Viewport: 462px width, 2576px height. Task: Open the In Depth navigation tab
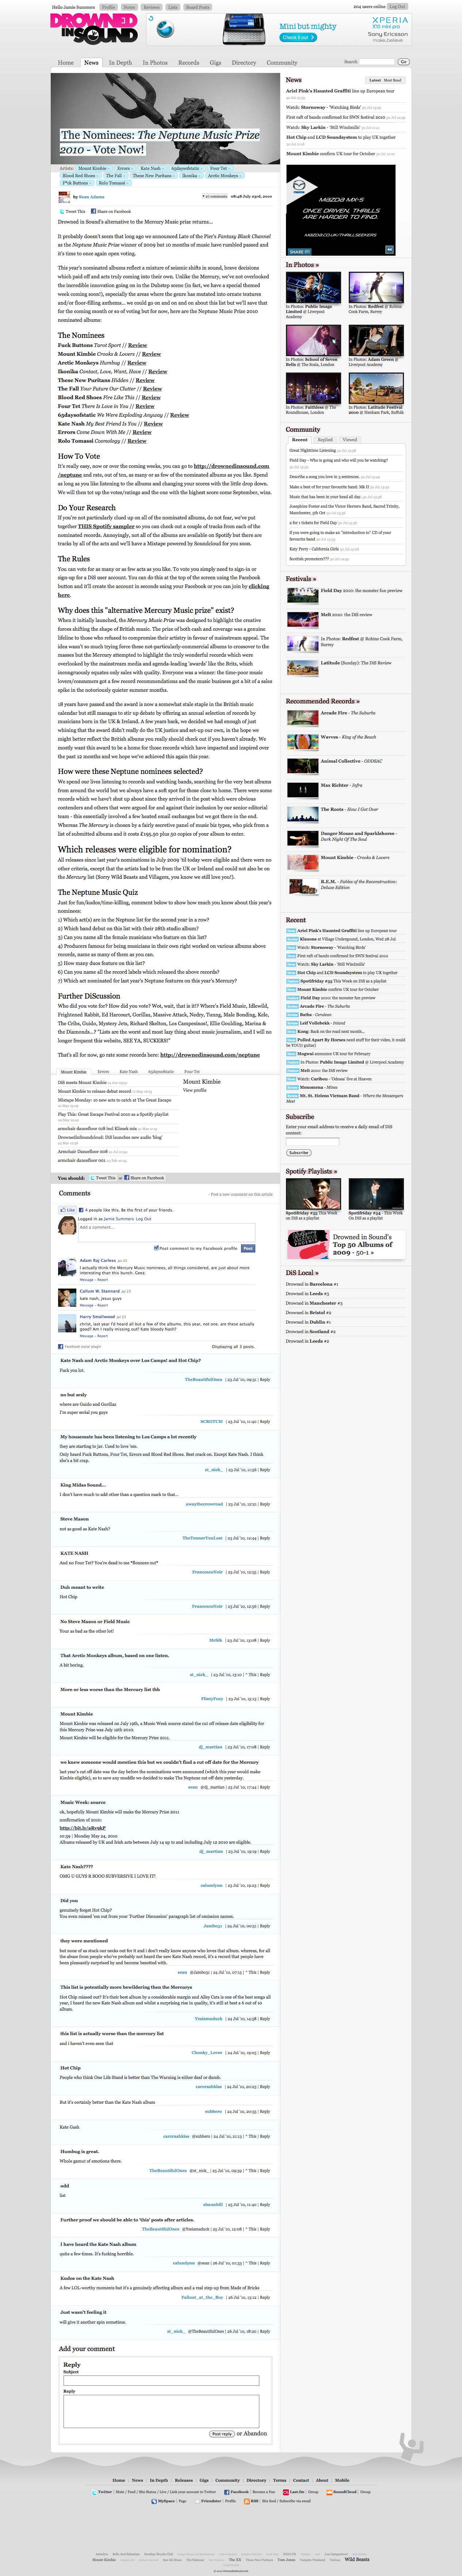(120, 62)
